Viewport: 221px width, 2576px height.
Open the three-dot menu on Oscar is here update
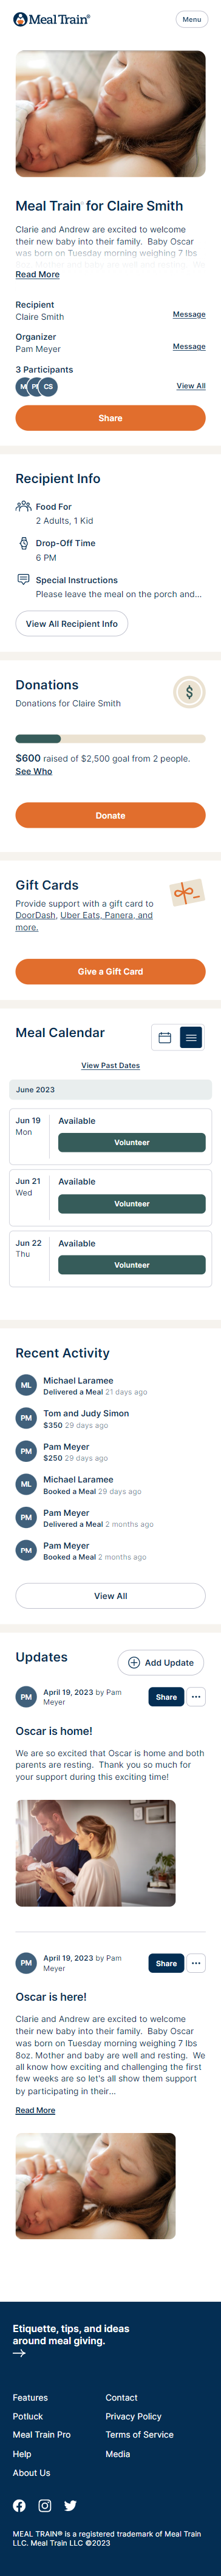click(196, 1935)
